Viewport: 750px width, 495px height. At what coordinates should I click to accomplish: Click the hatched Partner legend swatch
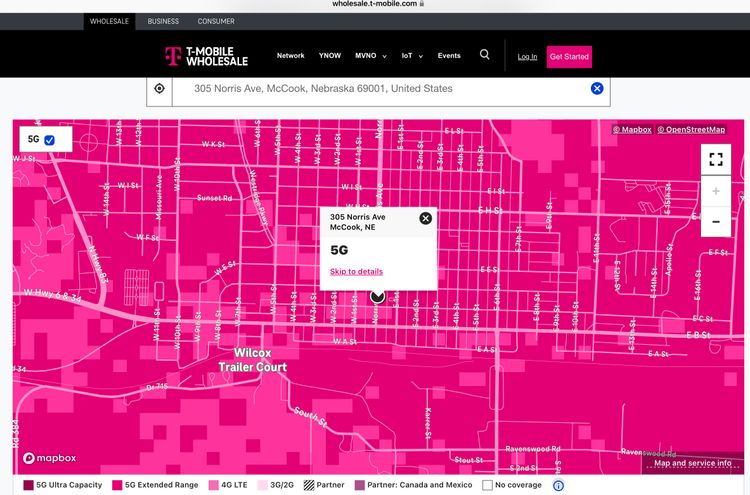click(309, 485)
